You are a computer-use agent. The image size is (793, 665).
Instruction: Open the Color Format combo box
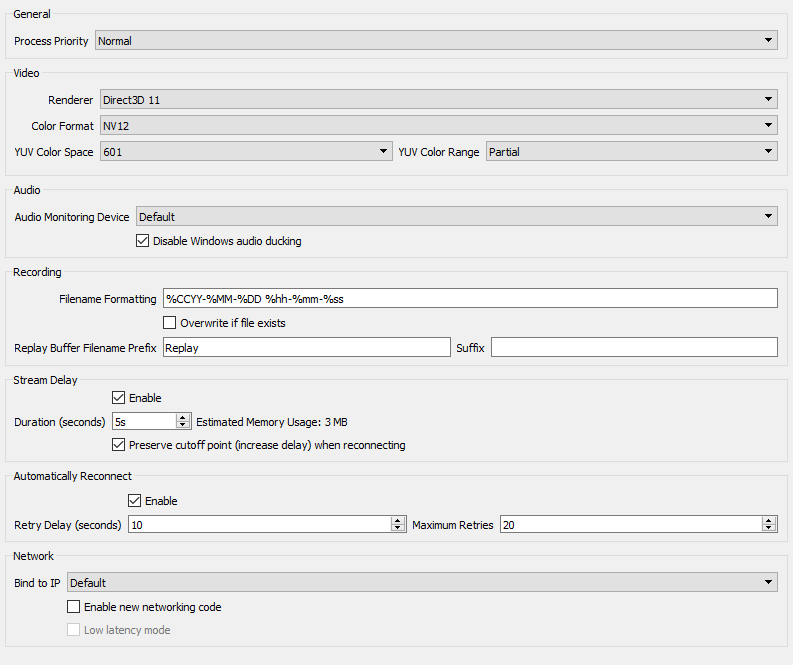pos(438,125)
